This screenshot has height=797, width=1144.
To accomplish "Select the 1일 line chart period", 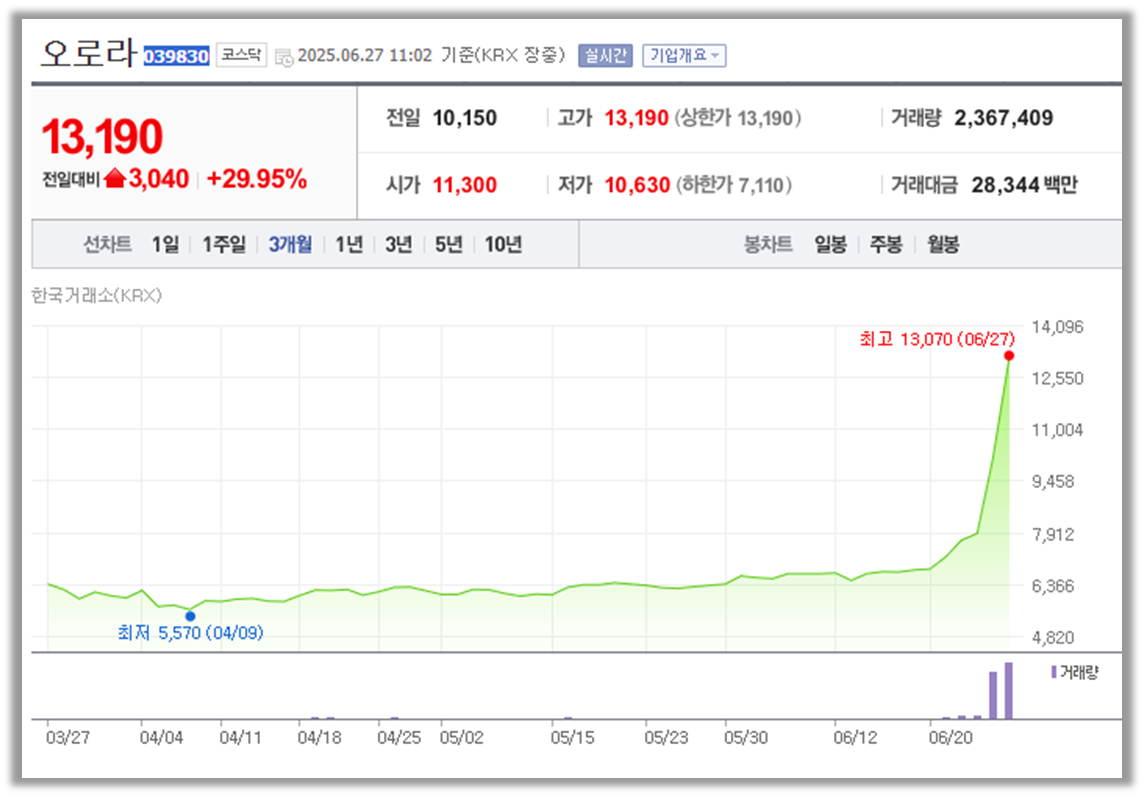I will coord(166,245).
